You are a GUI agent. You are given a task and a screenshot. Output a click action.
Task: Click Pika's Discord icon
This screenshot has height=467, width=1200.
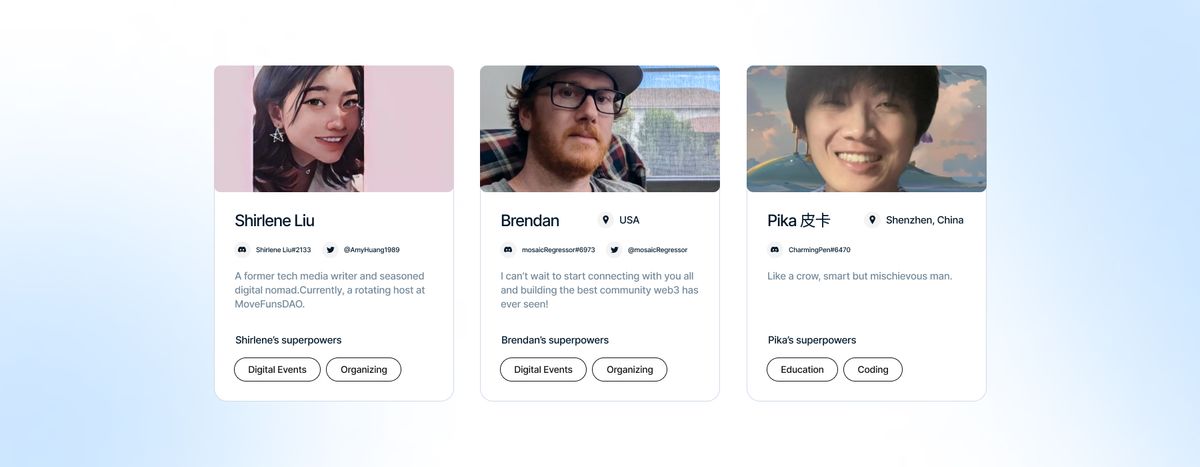[x=775, y=250]
